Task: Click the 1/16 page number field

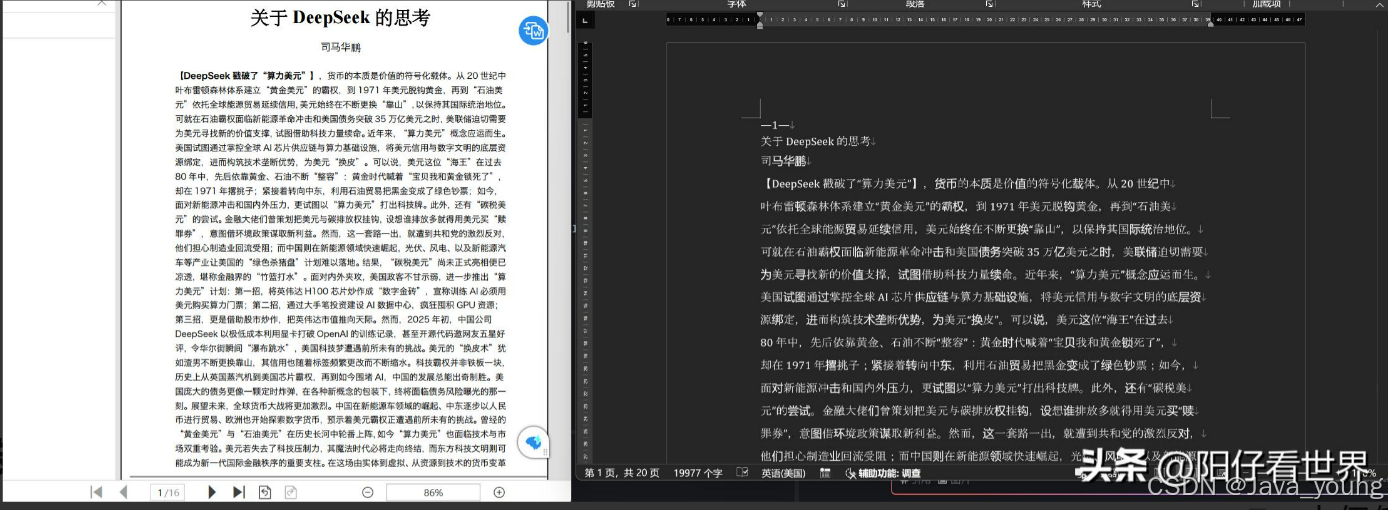Action: click(x=169, y=492)
